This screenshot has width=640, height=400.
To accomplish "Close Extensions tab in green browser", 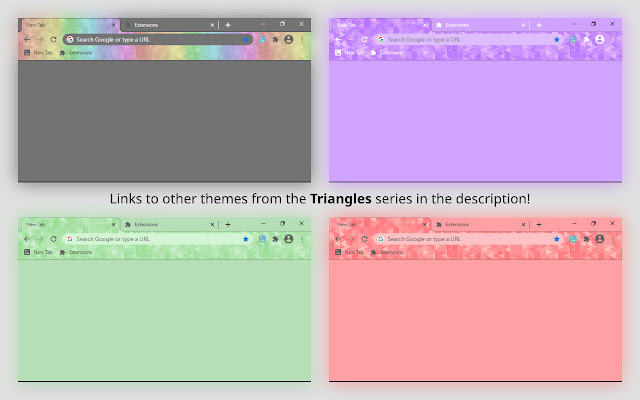I will [212, 224].
